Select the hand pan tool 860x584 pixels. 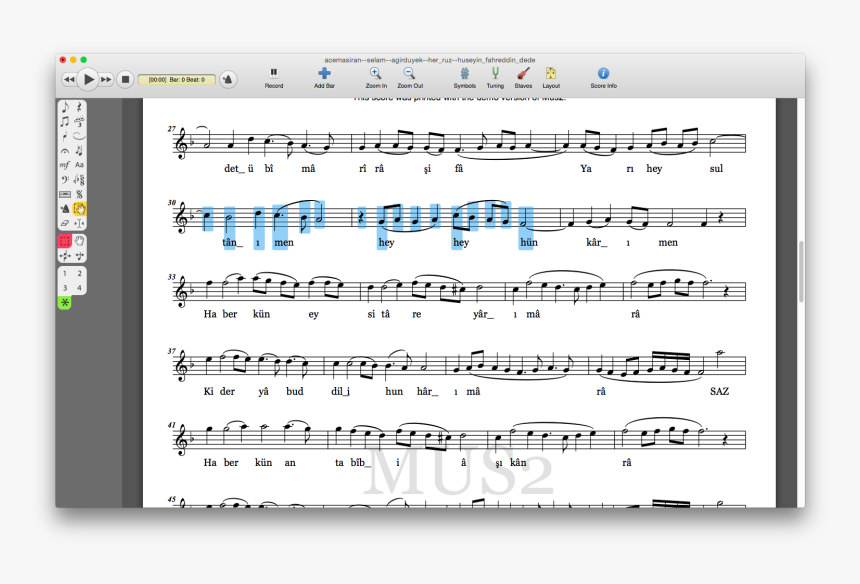[80, 241]
